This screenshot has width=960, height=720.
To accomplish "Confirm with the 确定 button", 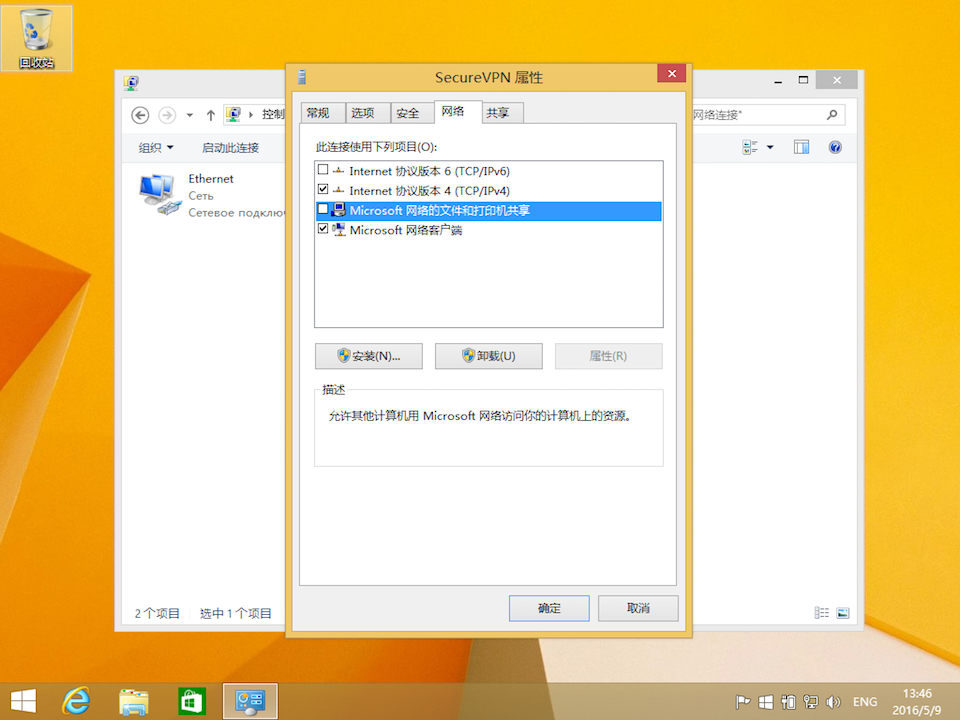I will coord(549,608).
